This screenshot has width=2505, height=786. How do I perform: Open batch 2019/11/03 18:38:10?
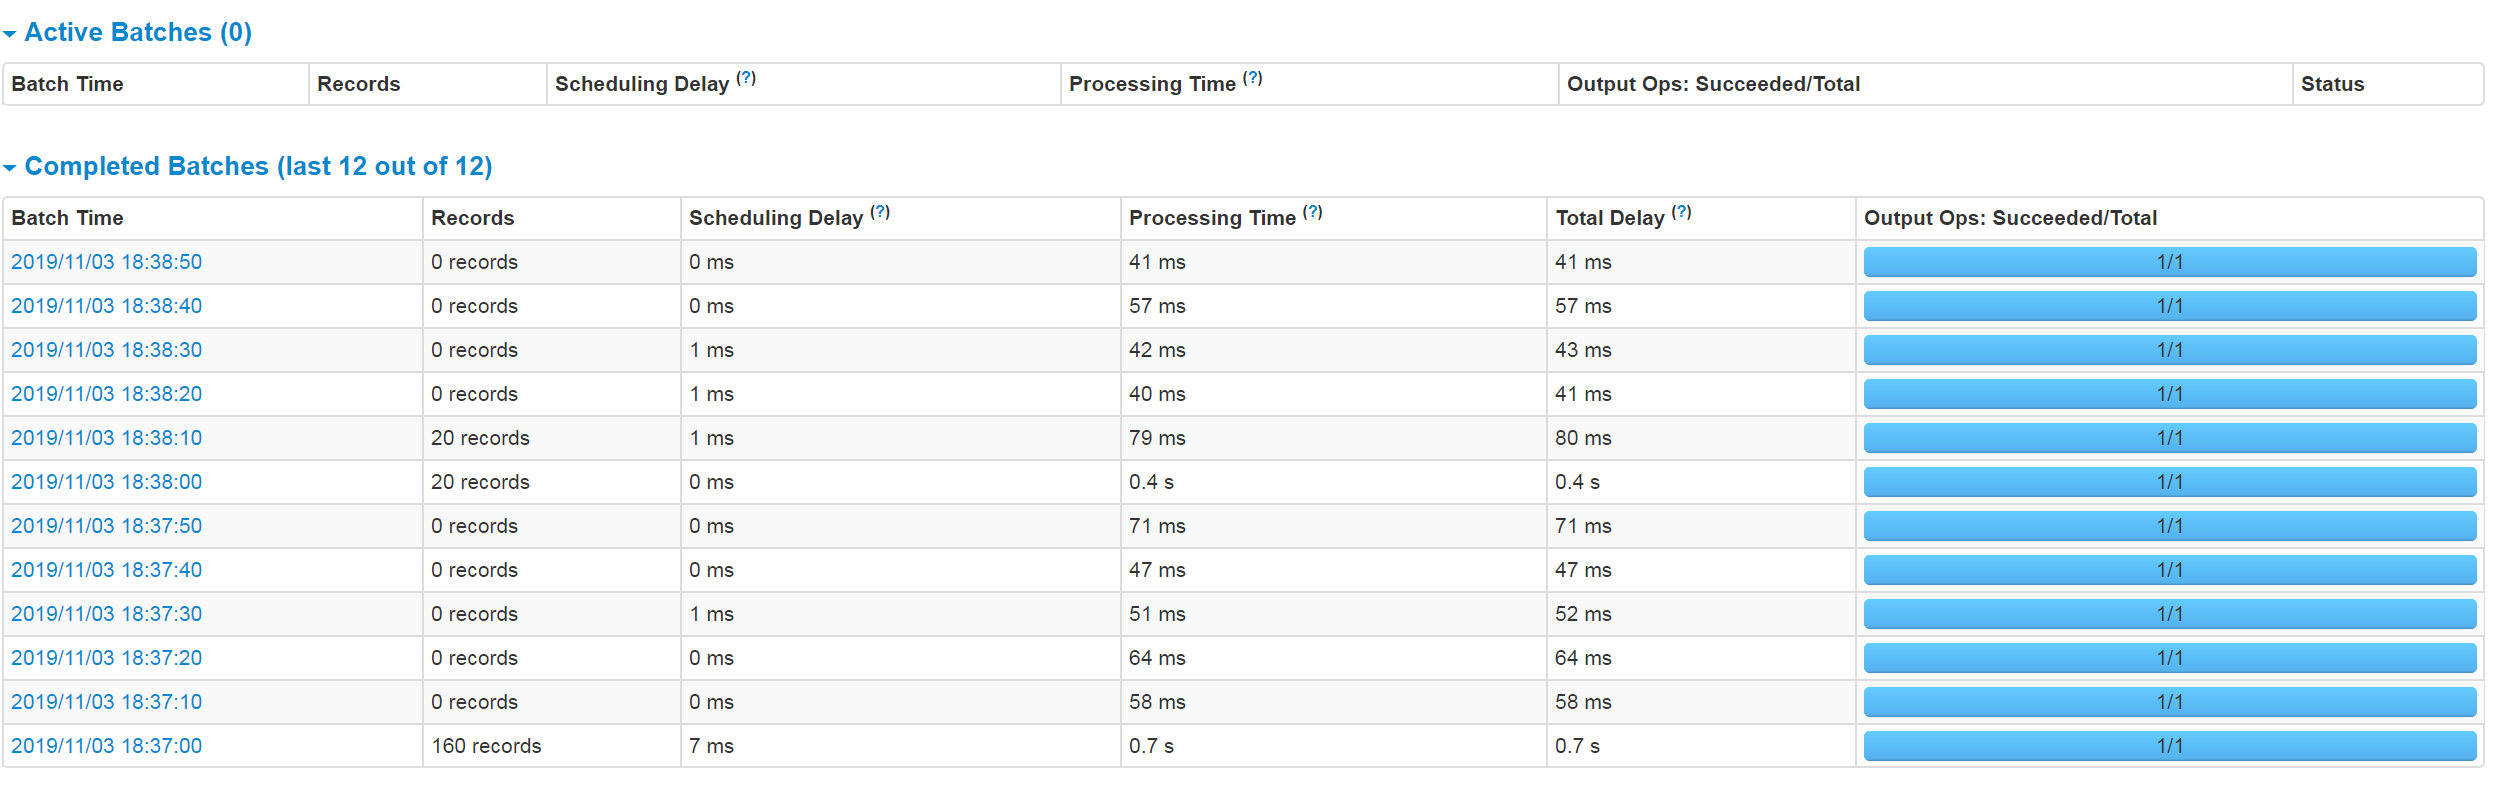107,438
